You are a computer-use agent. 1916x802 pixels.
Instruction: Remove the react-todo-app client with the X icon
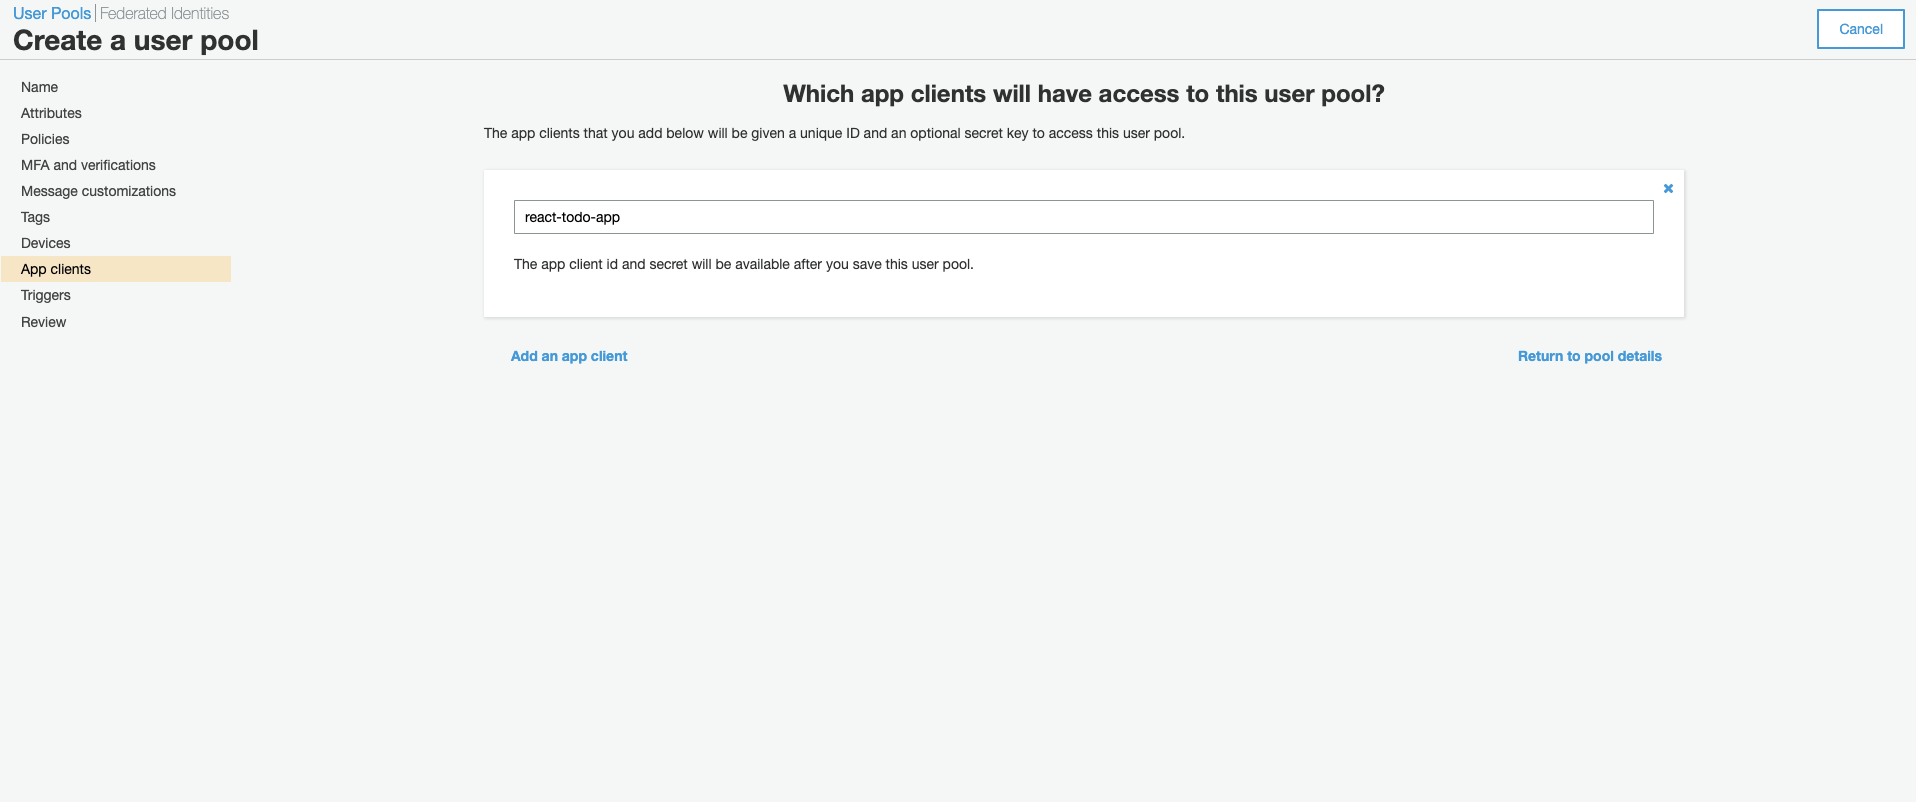(x=1667, y=188)
